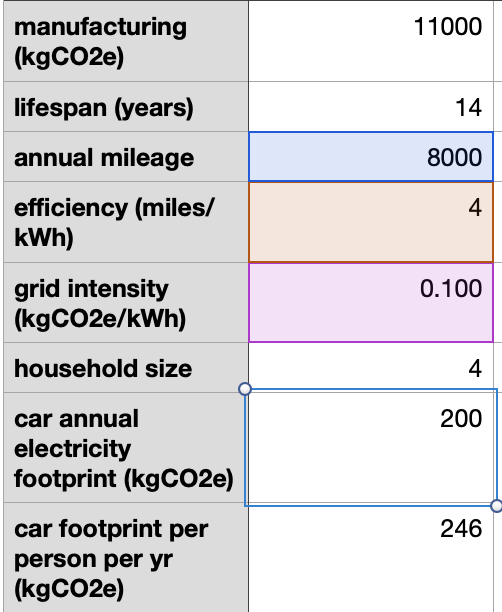The image size is (502, 612).
Task: Select the cell with value 11000
Action: tap(371, 41)
